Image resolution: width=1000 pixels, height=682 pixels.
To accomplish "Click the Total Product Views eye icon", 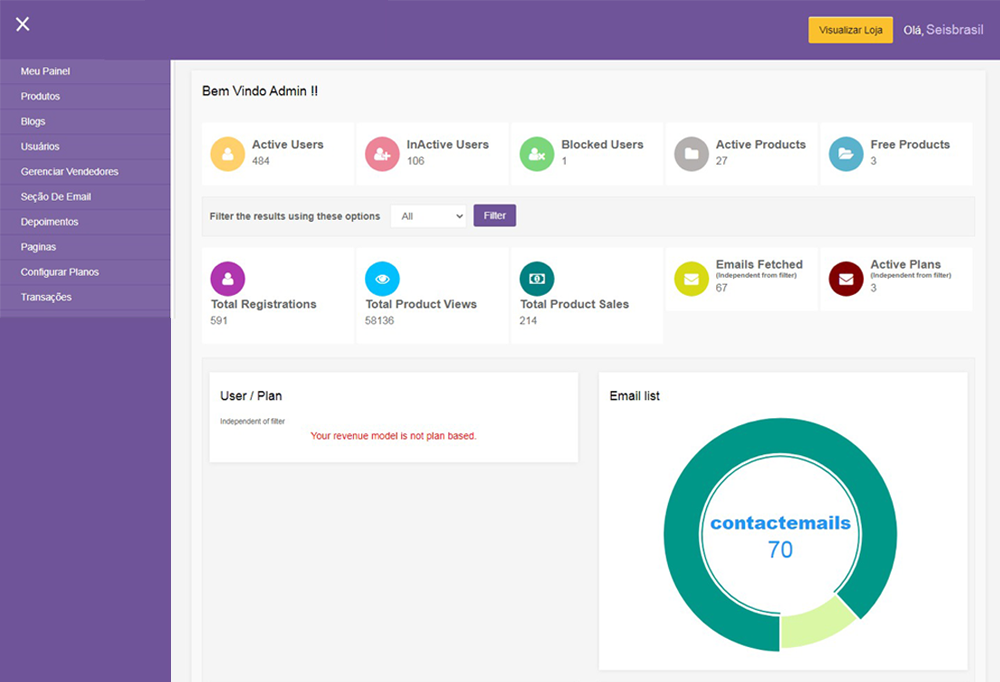I will 382,278.
